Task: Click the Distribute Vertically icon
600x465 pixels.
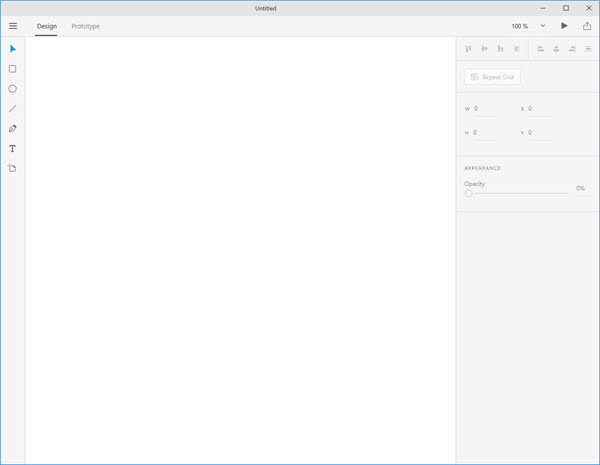Action: 517,49
